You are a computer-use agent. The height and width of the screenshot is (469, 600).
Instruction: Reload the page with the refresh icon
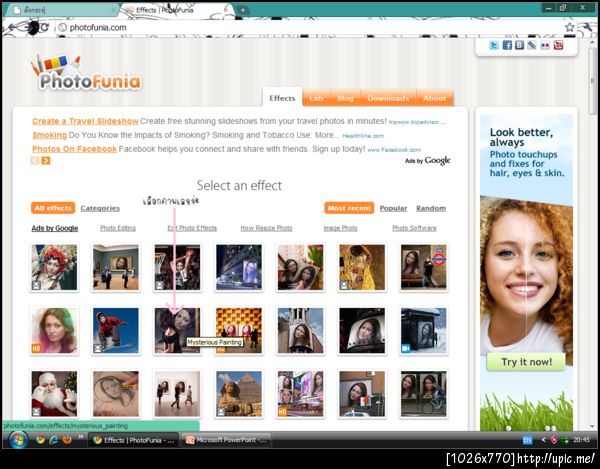pyautogui.click(x=45, y=27)
